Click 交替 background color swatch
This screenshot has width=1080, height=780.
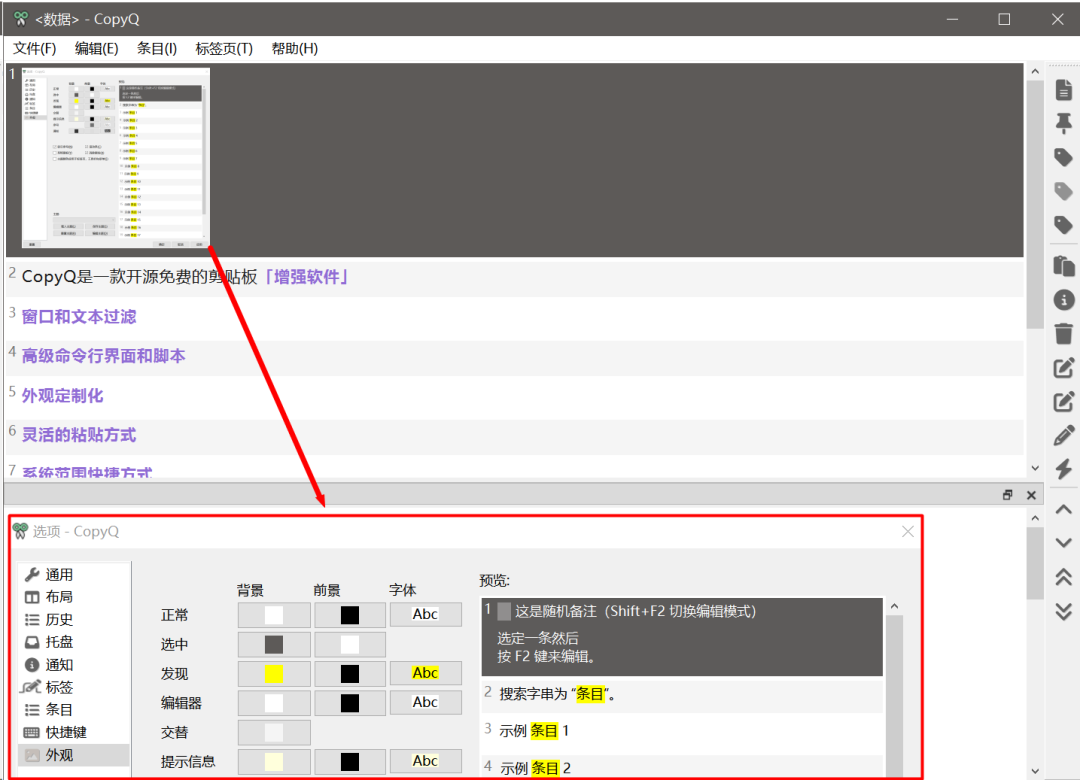tap(274, 732)
